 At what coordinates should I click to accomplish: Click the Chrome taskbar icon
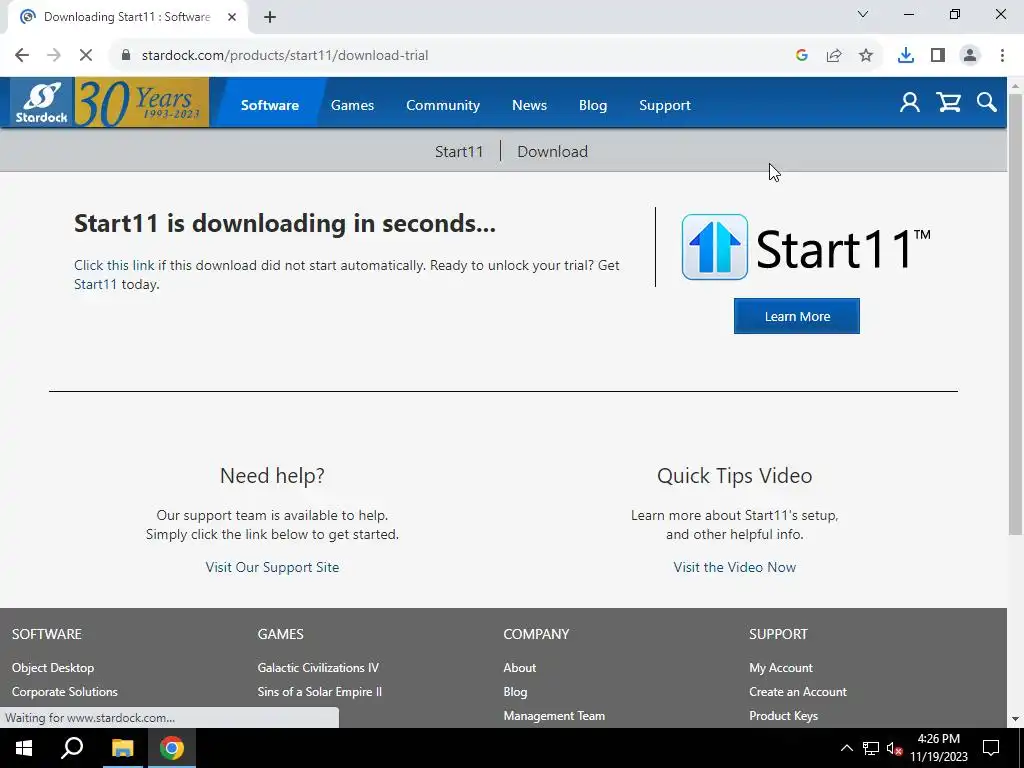[172, 748]
